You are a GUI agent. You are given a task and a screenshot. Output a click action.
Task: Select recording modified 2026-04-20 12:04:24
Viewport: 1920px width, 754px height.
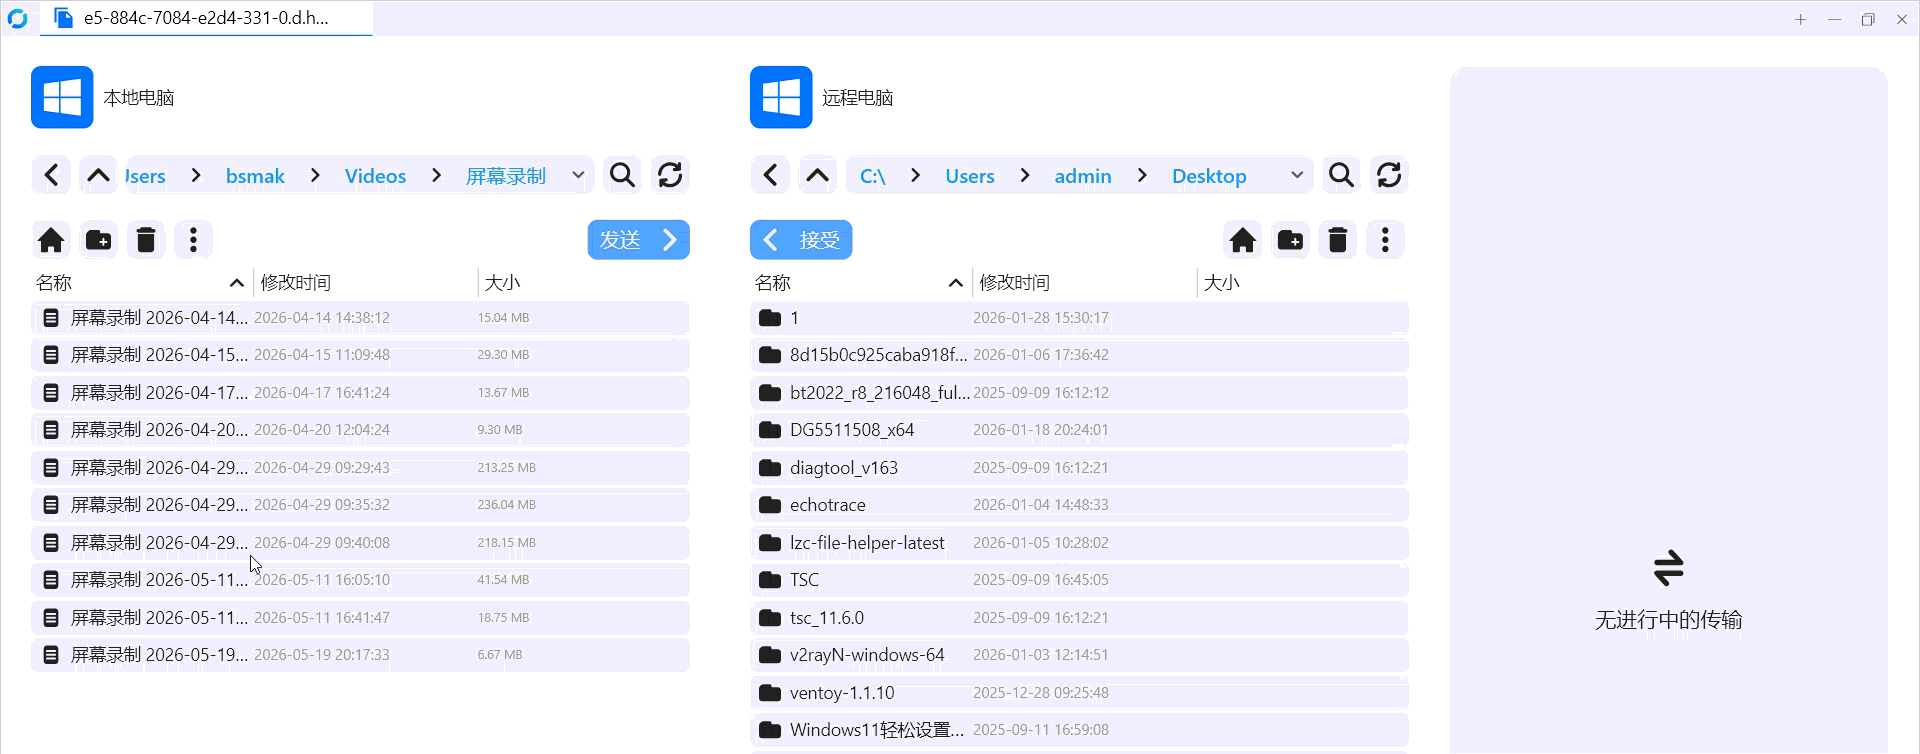[x=360, y=430]
